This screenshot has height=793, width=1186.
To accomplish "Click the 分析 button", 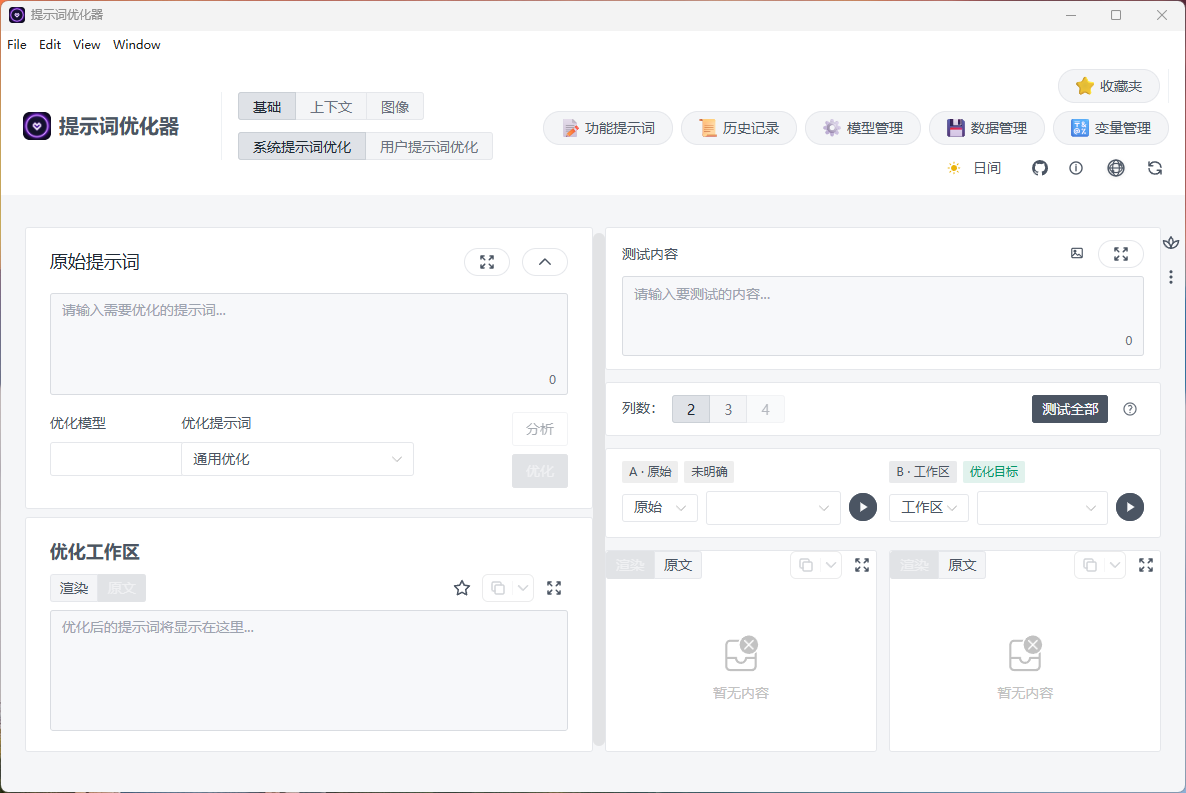I will click(x=540, y=429).
